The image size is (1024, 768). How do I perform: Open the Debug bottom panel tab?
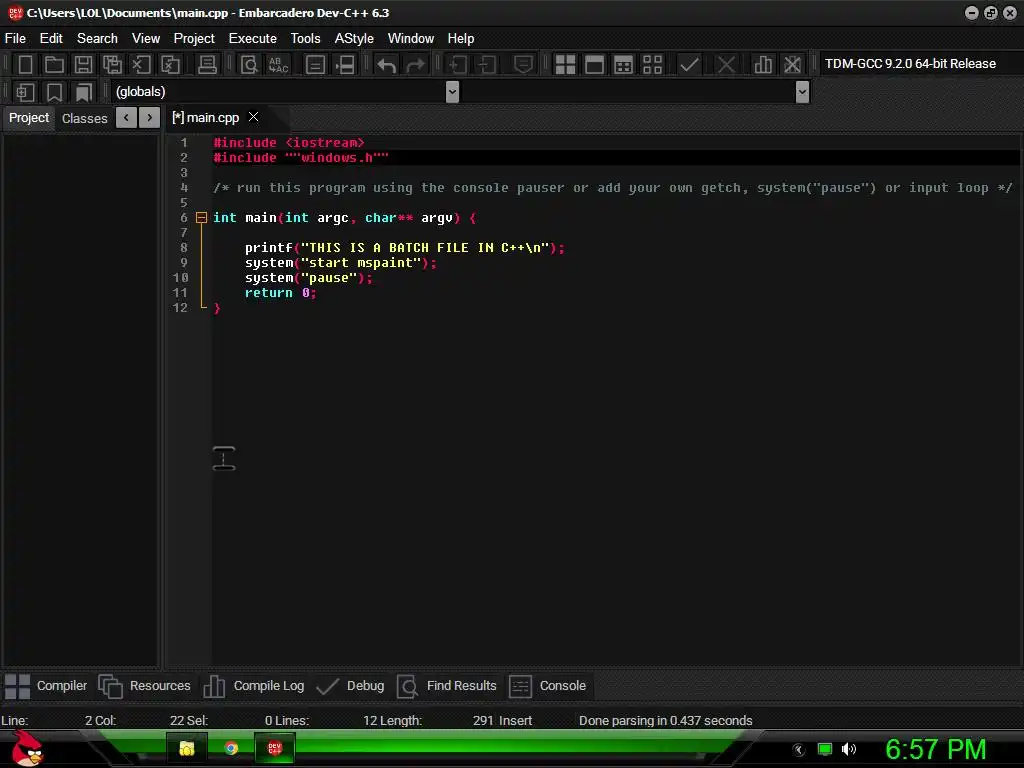(x=350, y=686)
